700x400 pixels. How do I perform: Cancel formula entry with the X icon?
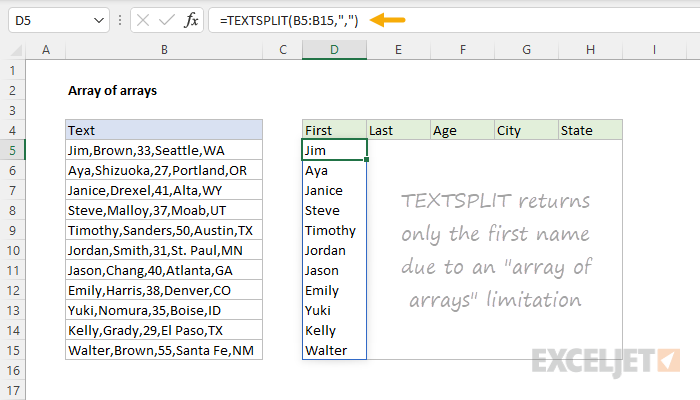click(143, 20)
